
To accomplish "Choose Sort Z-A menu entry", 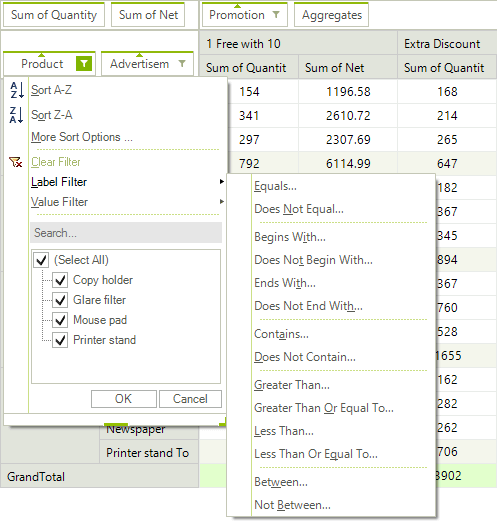I will (x=52, y=115).
